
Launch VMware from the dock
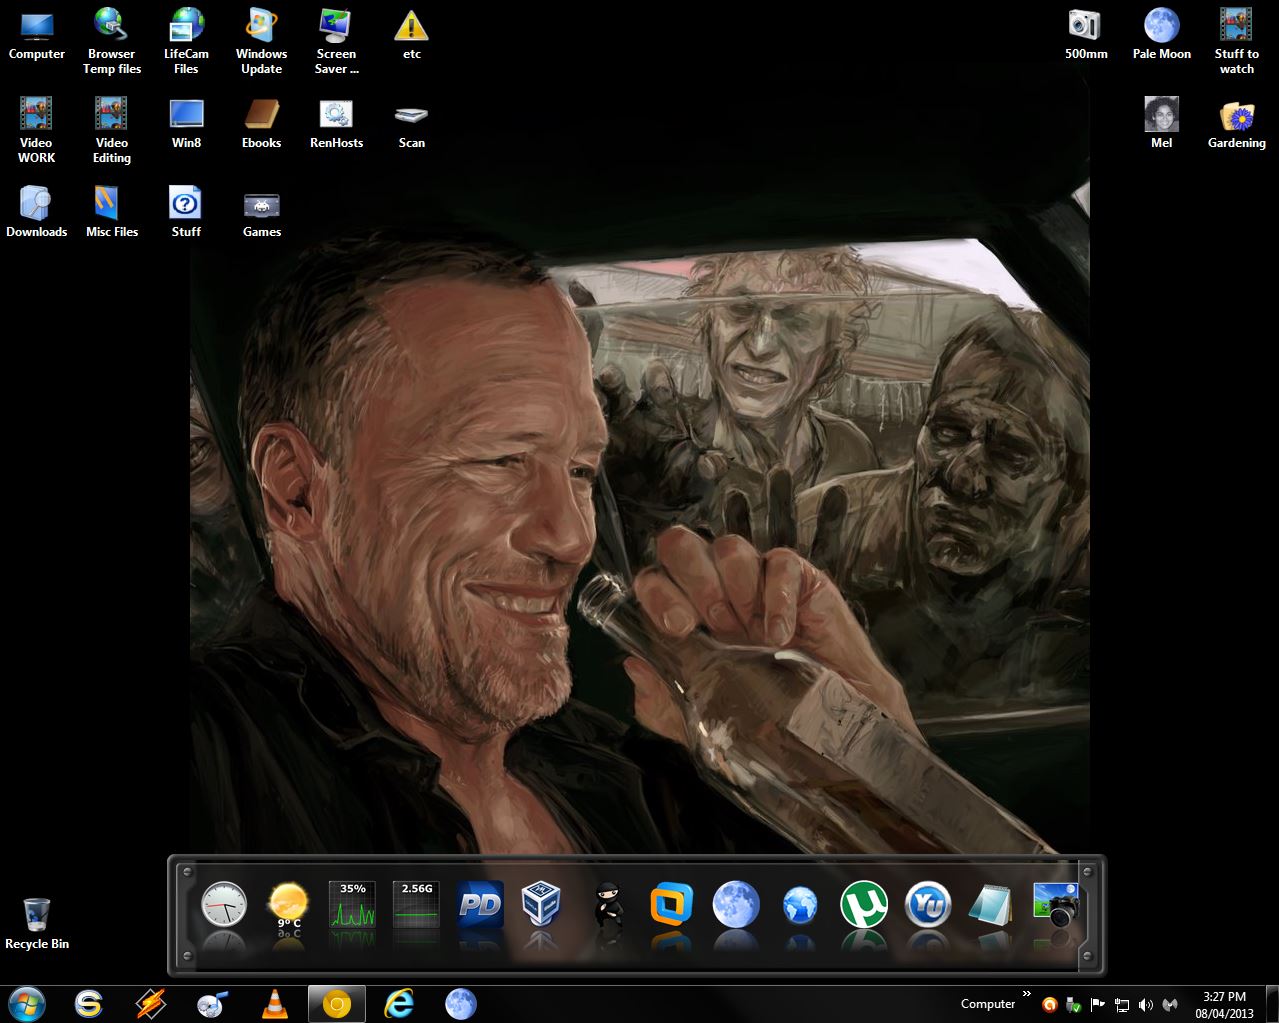tap(671, 905)
